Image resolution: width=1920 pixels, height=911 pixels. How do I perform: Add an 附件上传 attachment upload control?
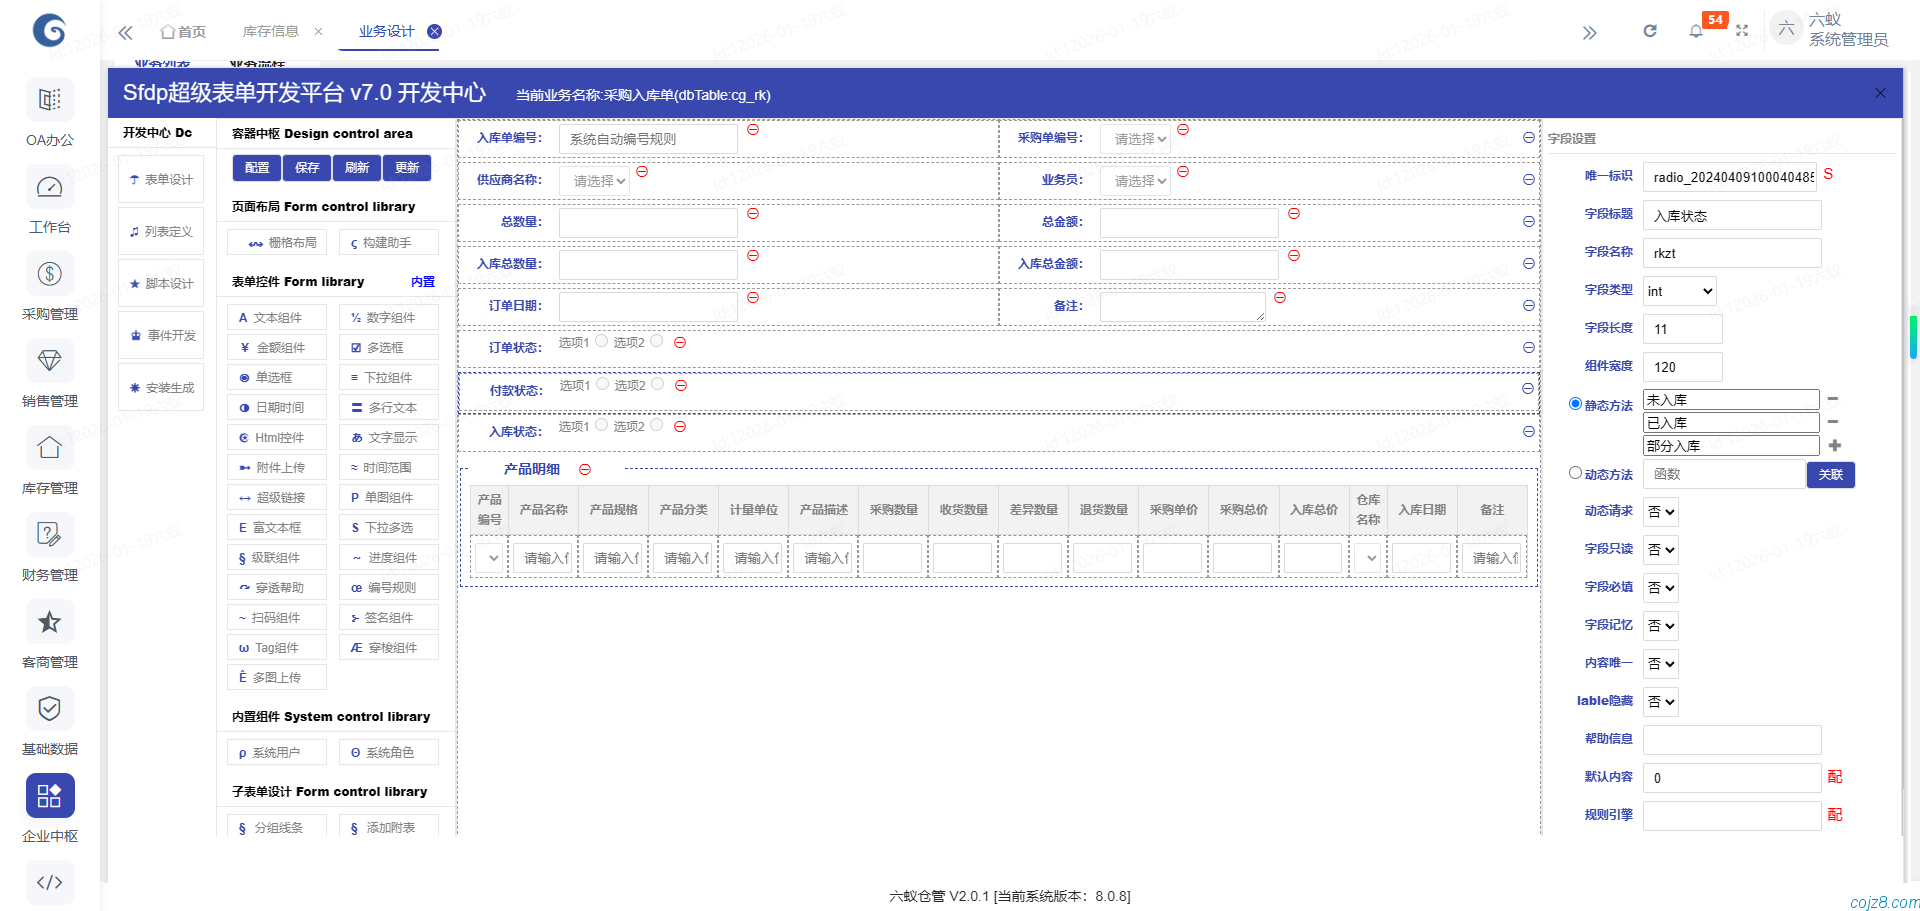coord(276,467)
